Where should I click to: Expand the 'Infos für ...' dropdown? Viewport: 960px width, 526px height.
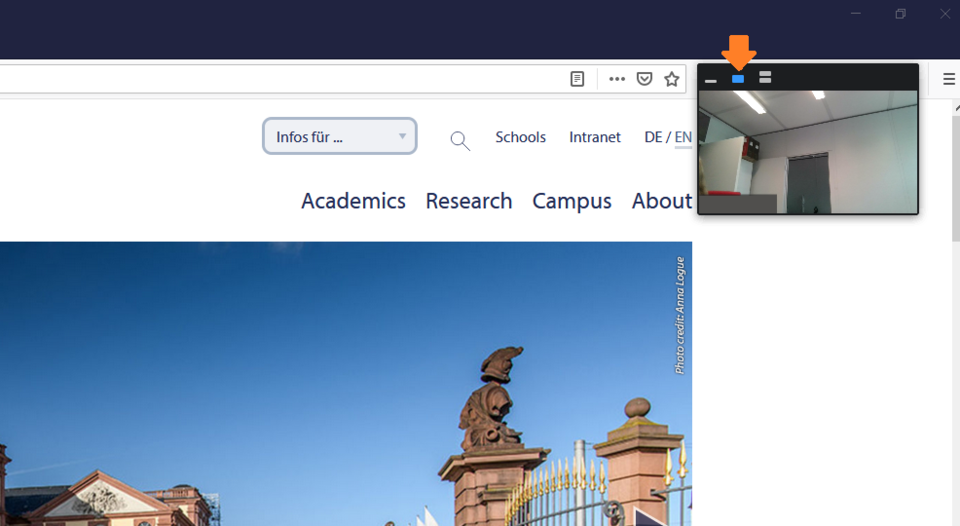(340, 136)
